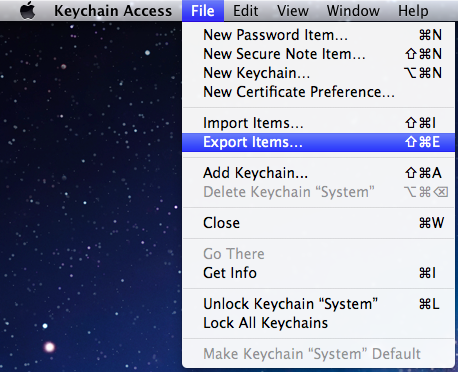Open the Help menu

pyautogui.click(x=413, y=11)
